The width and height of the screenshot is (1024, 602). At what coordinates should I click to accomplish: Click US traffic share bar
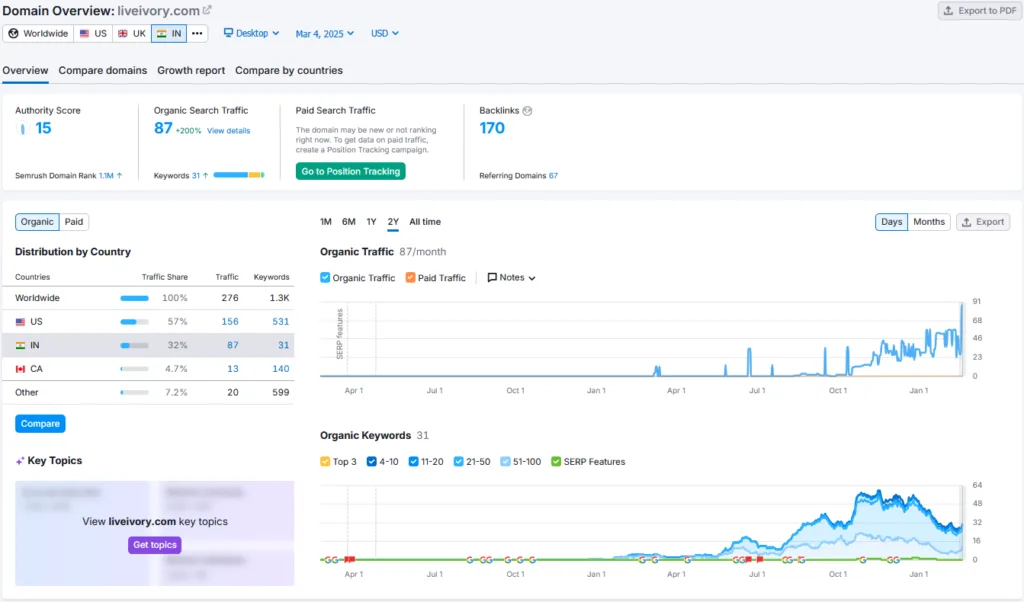coord(135,322)
